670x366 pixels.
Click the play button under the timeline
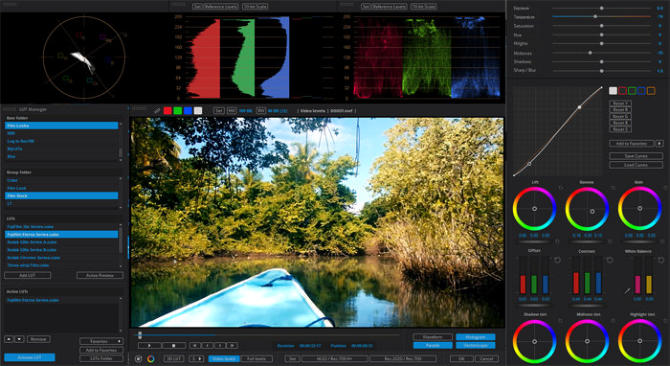(150, 345)
